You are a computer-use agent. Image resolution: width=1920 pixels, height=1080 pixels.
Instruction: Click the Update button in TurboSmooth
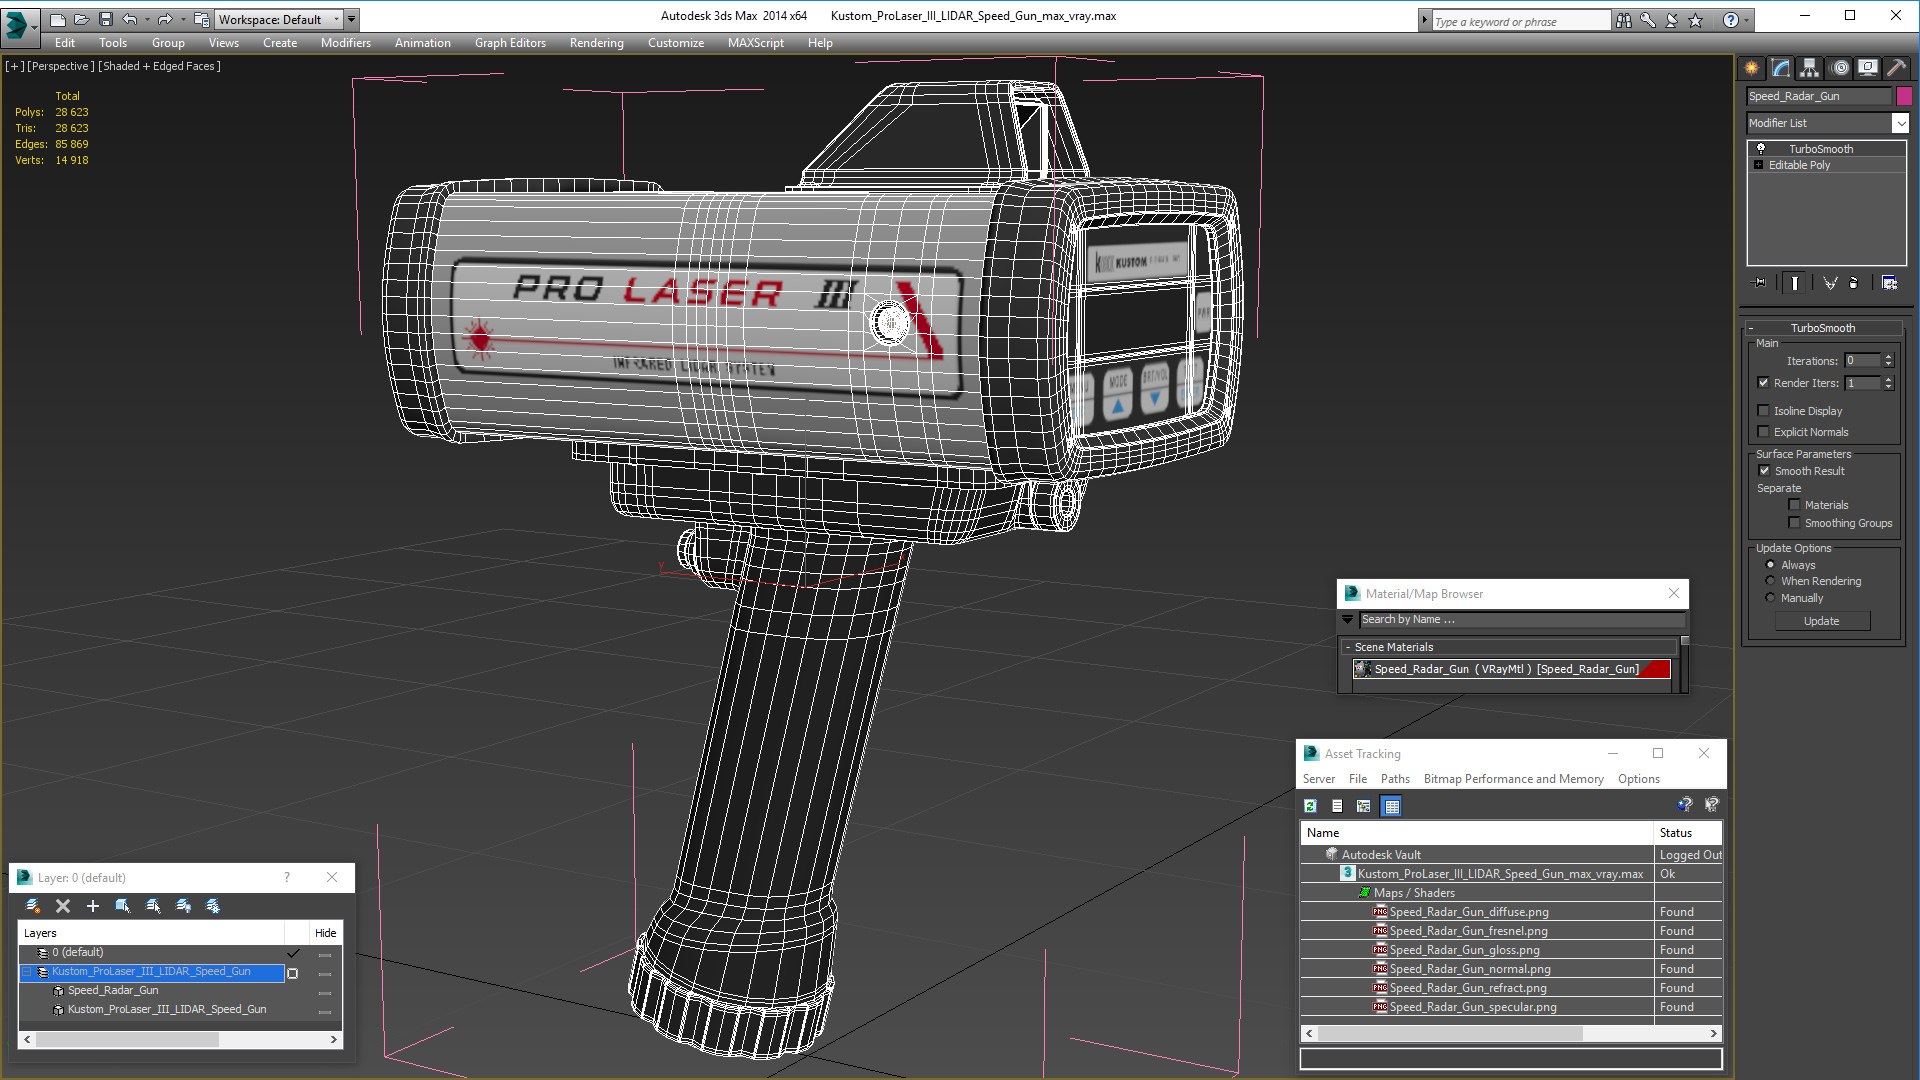point(1821,621)
